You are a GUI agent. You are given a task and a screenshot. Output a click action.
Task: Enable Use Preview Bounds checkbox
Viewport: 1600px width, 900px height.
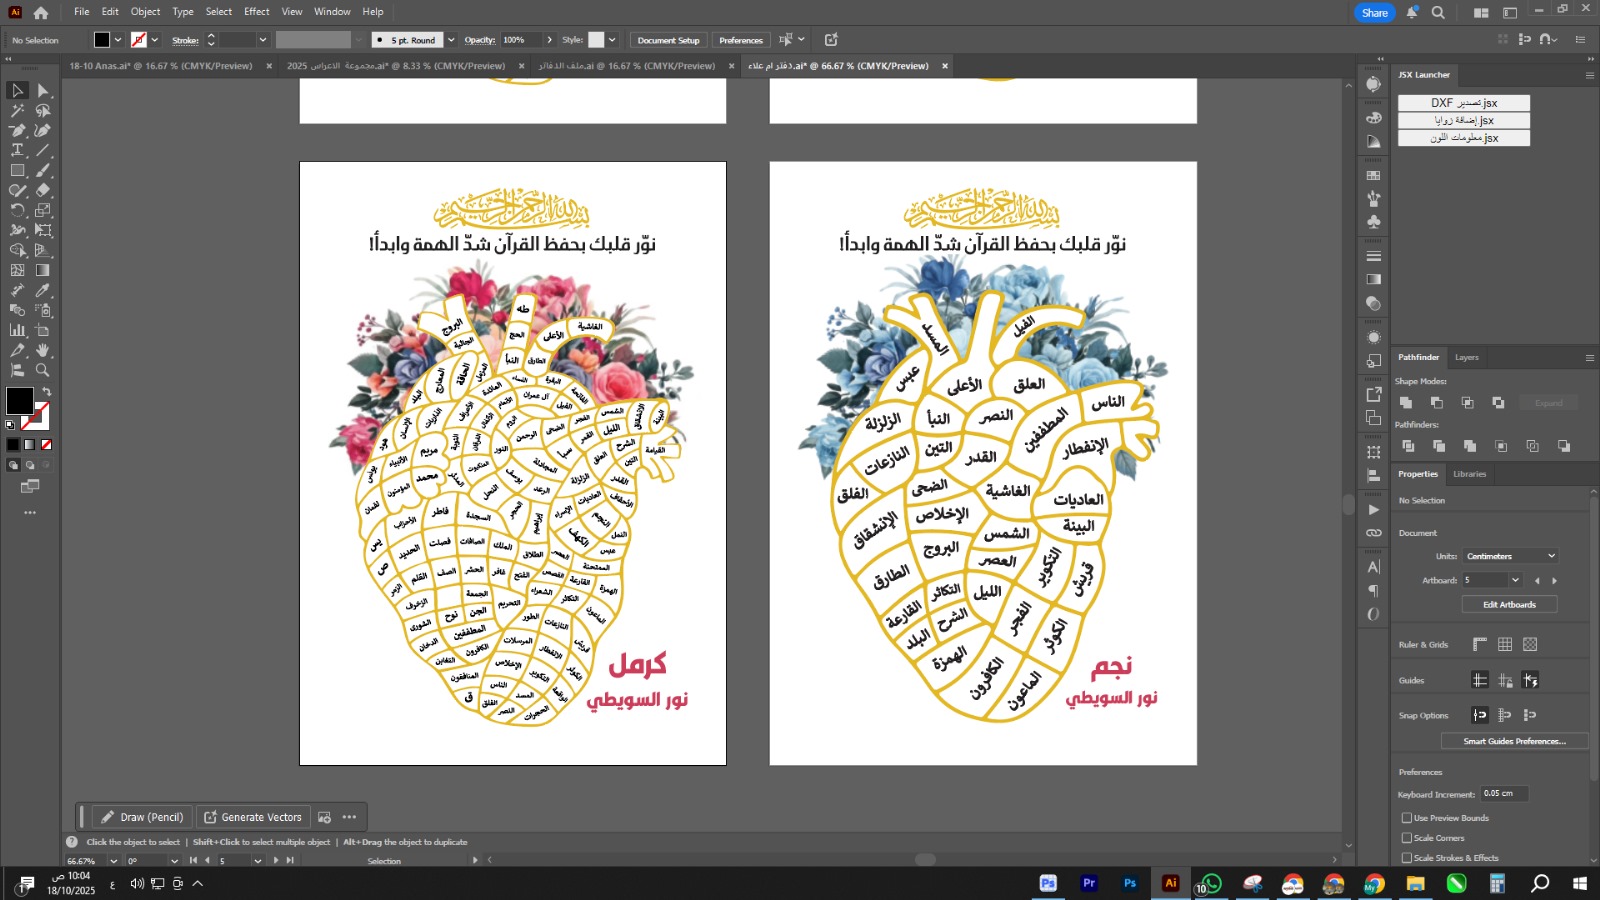(1407, 818)
